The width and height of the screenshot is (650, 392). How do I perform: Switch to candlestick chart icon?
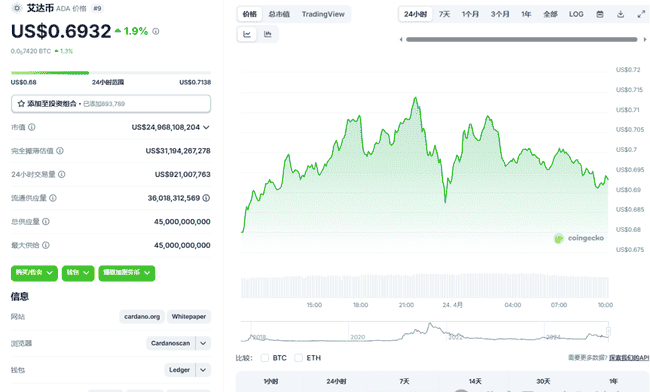click(x=268, y=34)
